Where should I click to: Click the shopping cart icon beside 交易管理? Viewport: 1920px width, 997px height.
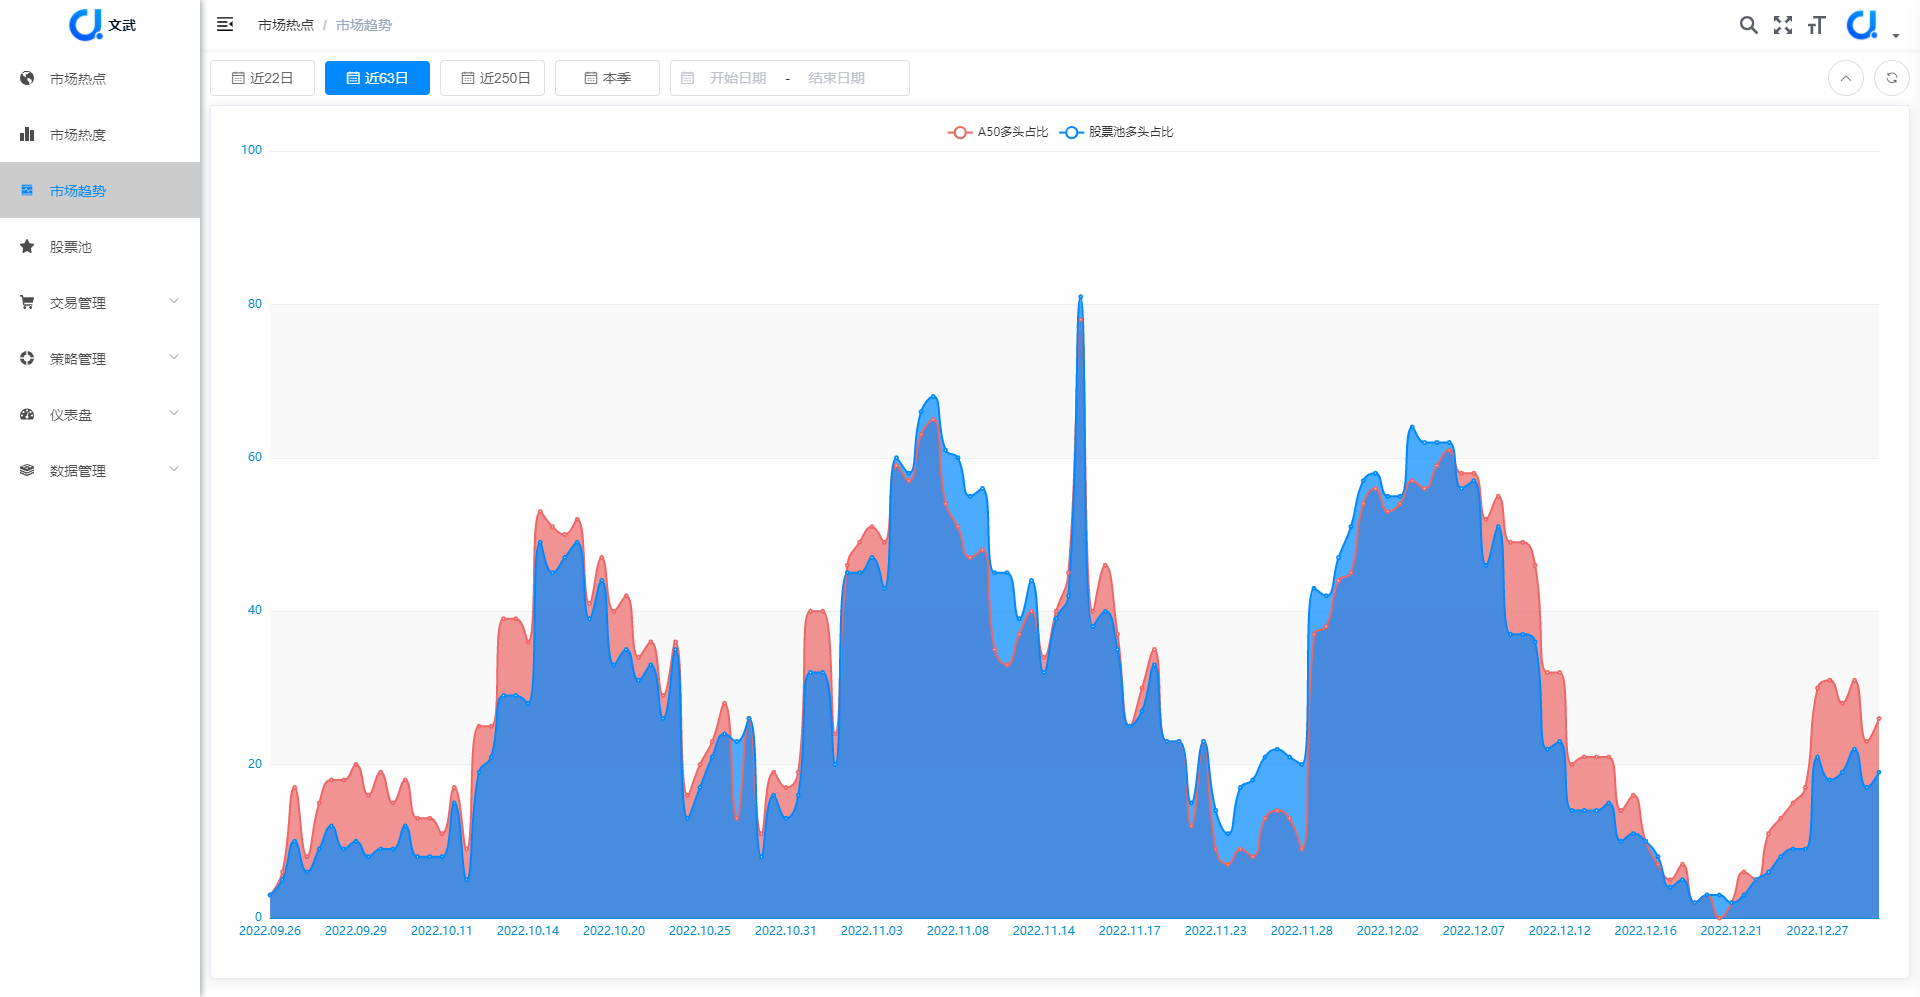click(x=27, y=302)
